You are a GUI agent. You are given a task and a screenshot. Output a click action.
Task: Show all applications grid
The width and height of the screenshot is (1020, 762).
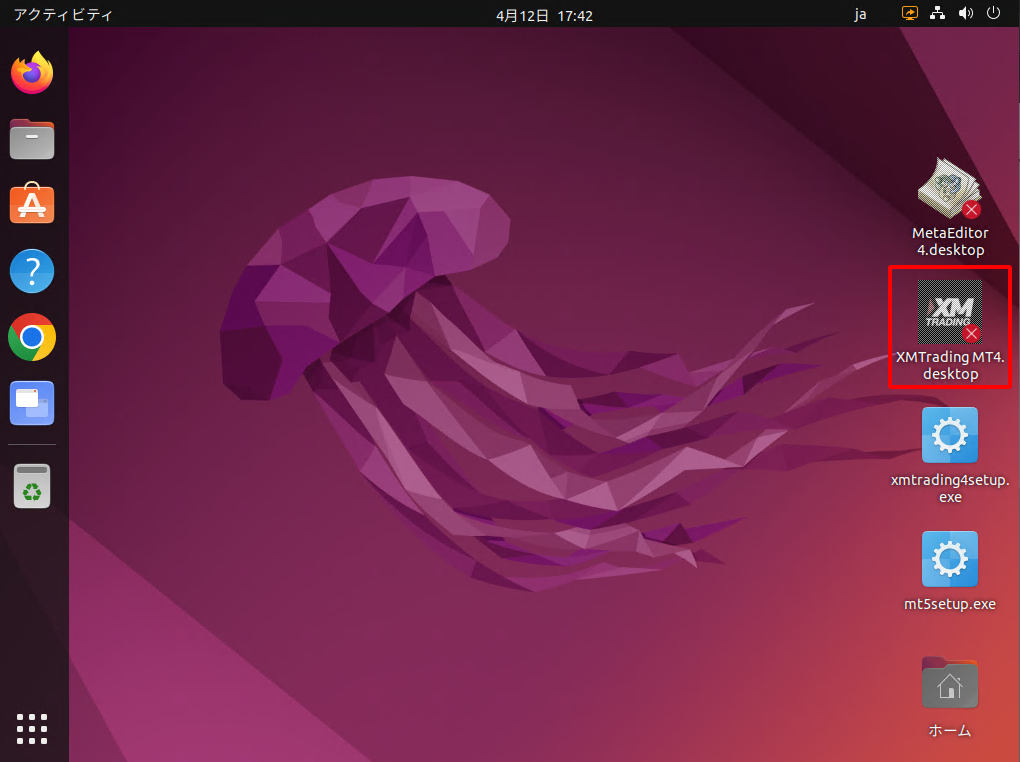coord(32,728)
